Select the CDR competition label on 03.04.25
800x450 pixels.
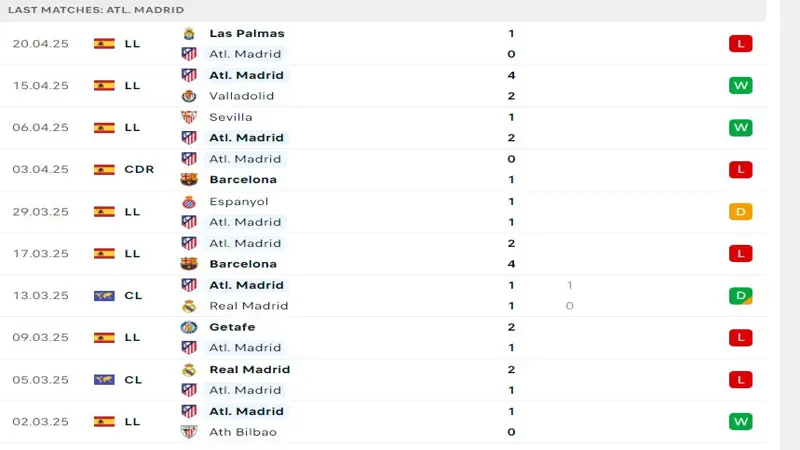click(139, 170)
